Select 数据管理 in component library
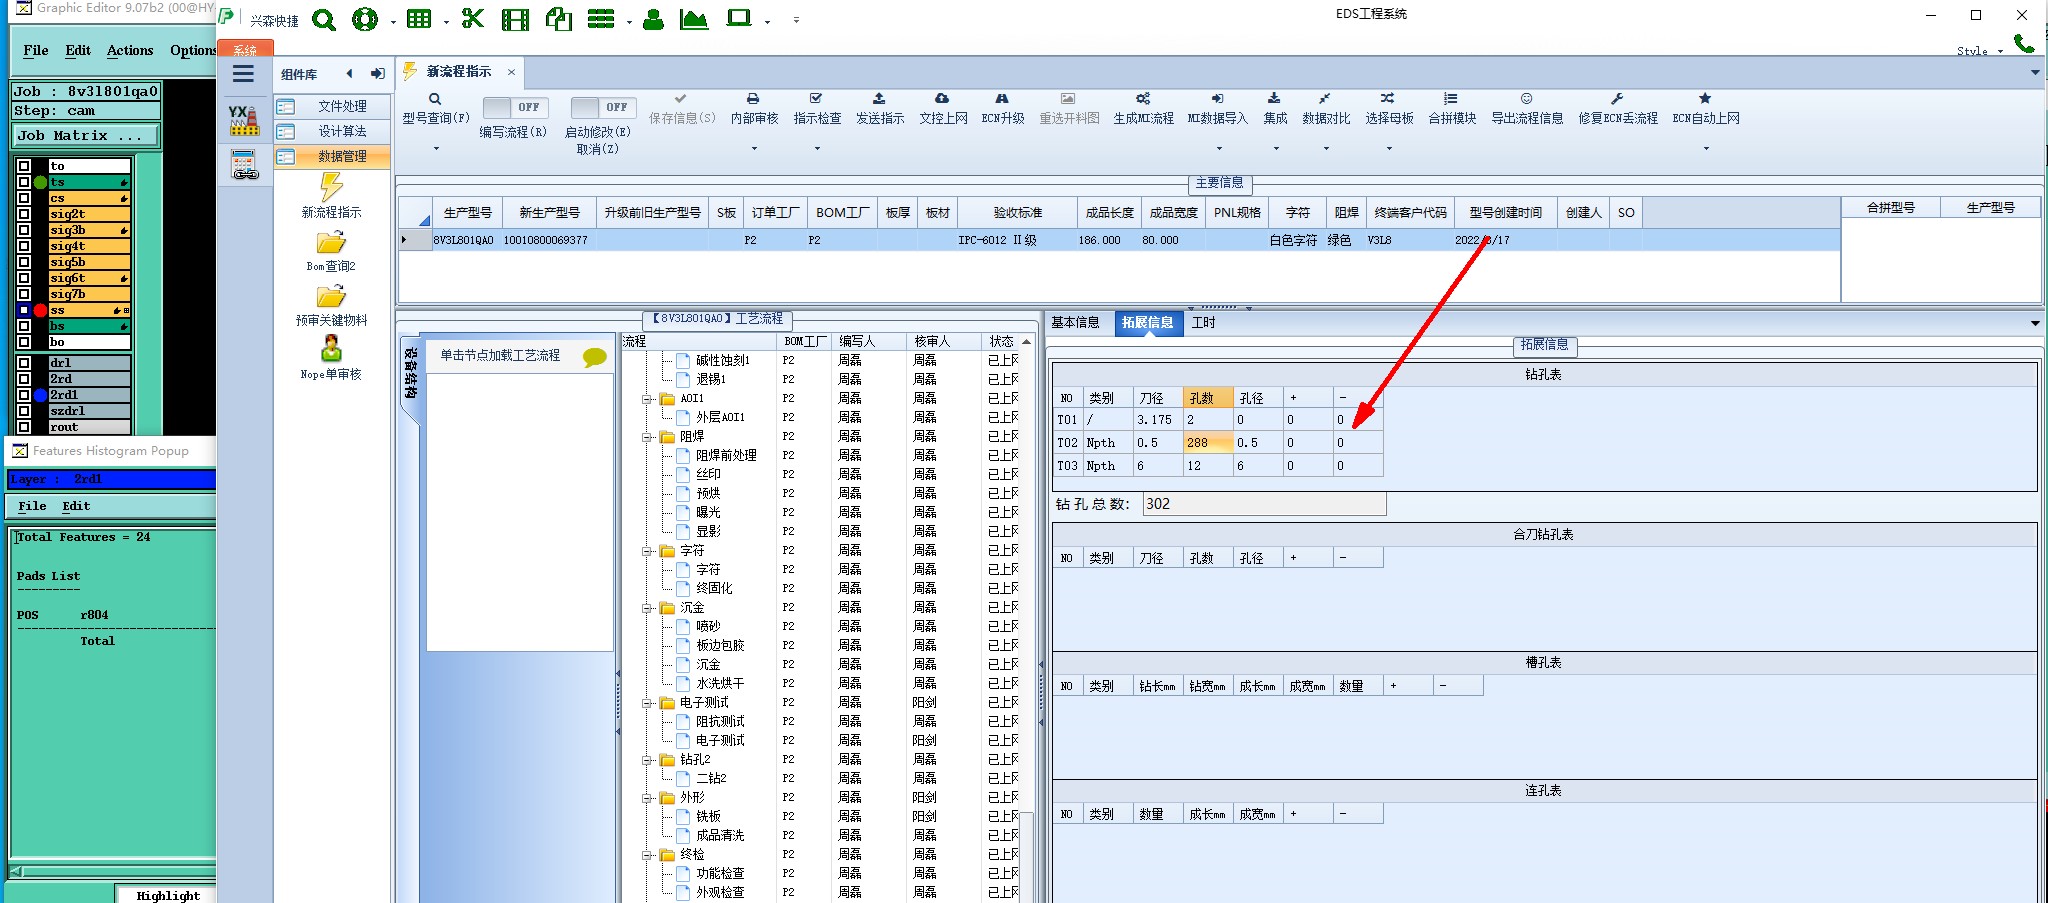Screen dimensions: 2048x903 333,156
